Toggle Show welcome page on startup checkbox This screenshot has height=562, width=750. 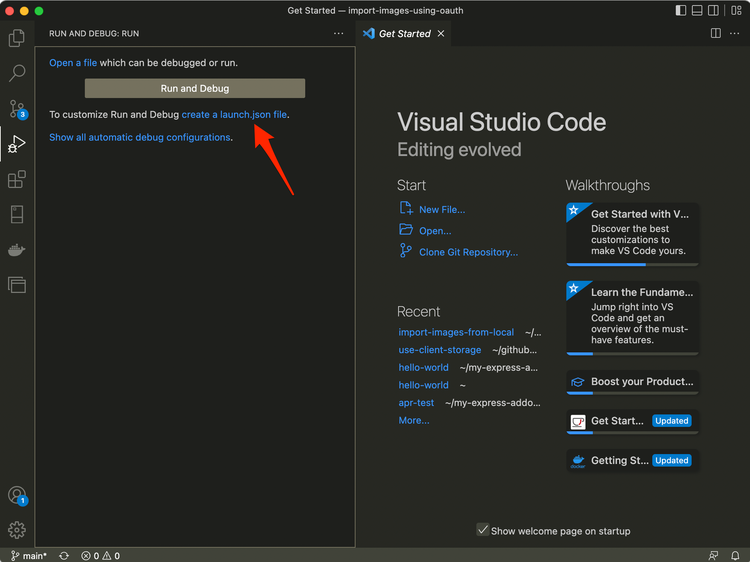(483, 529)
